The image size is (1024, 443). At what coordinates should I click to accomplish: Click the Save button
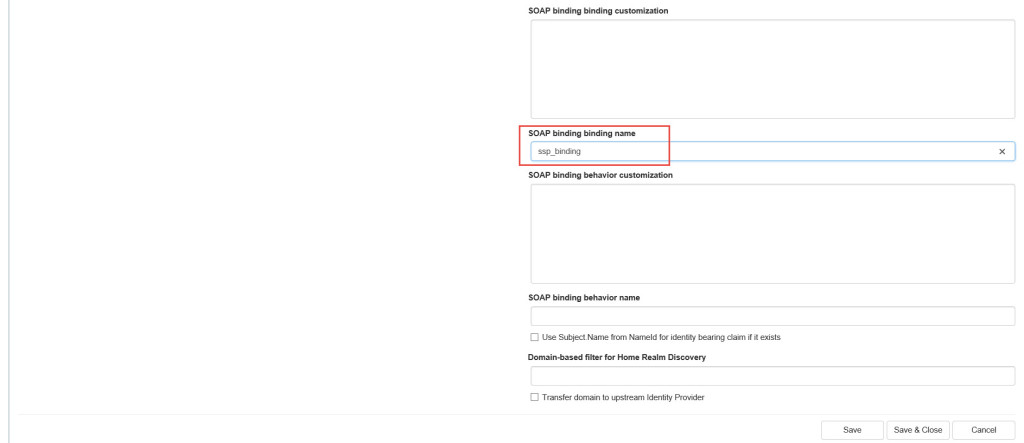point(852,430)
